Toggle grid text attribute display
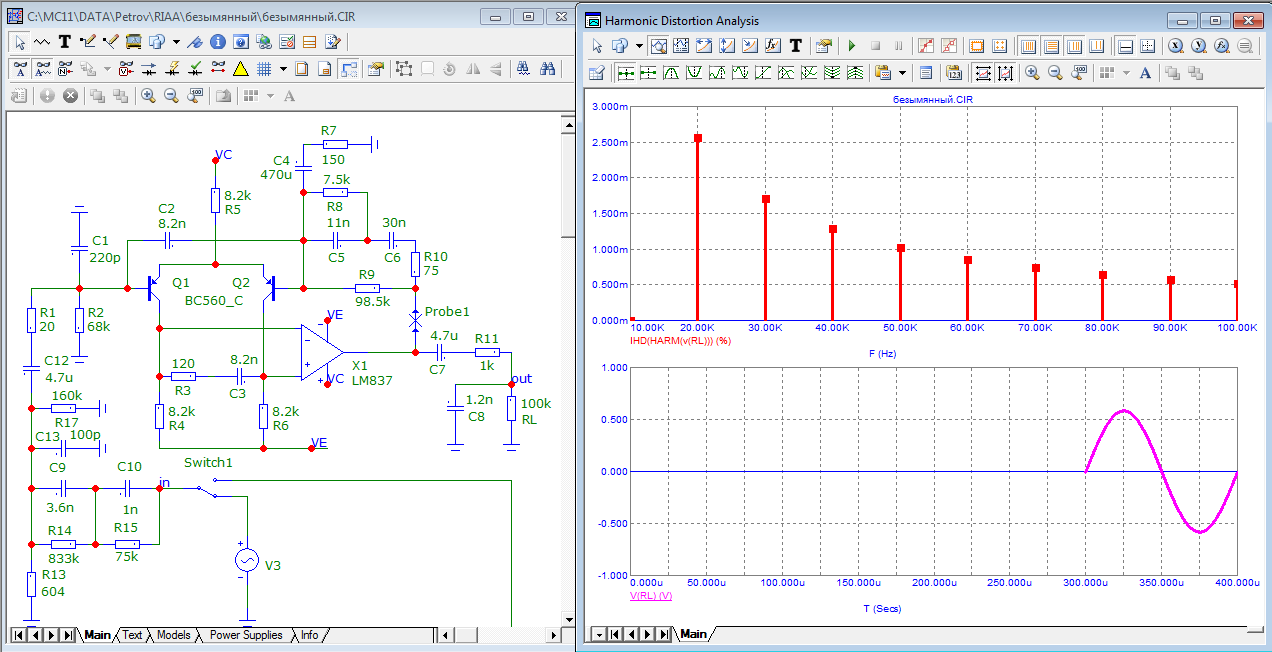The height and width of the screenshot is (652, 1272). coord(43,69)
